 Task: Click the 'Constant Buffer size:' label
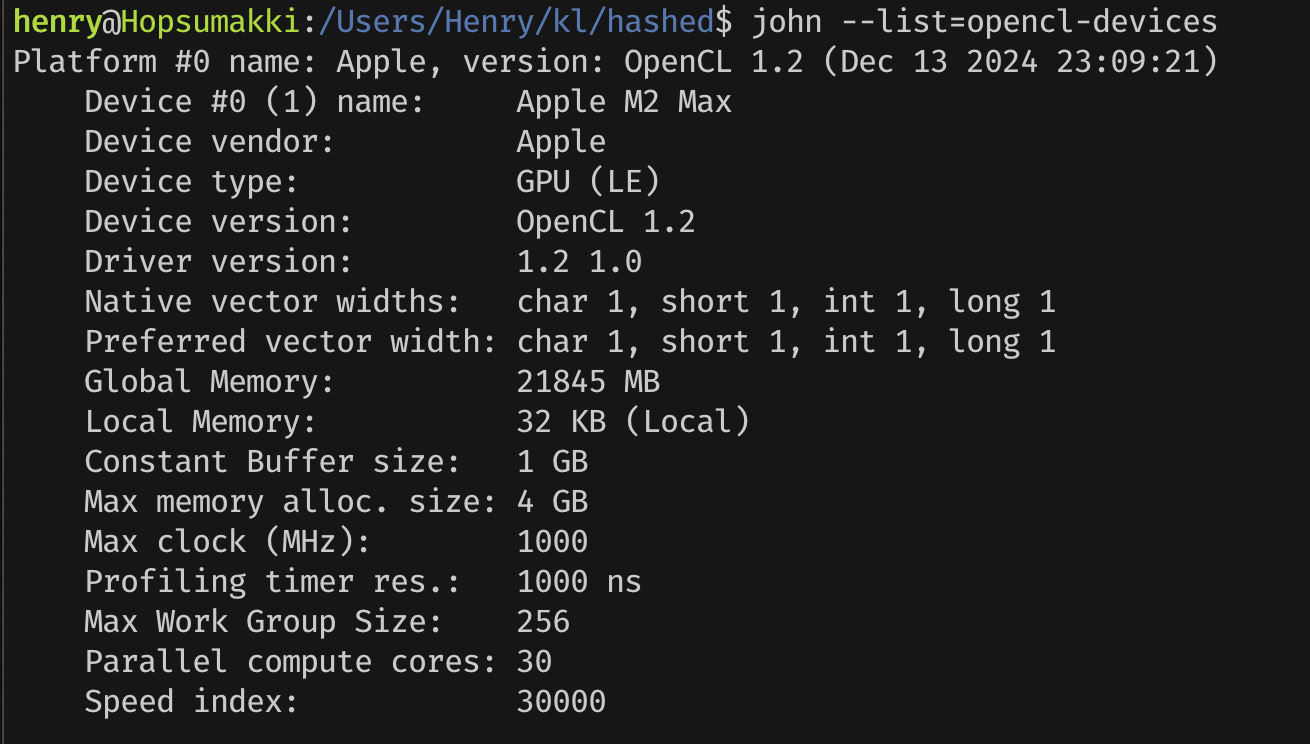(x=272, y=462)
